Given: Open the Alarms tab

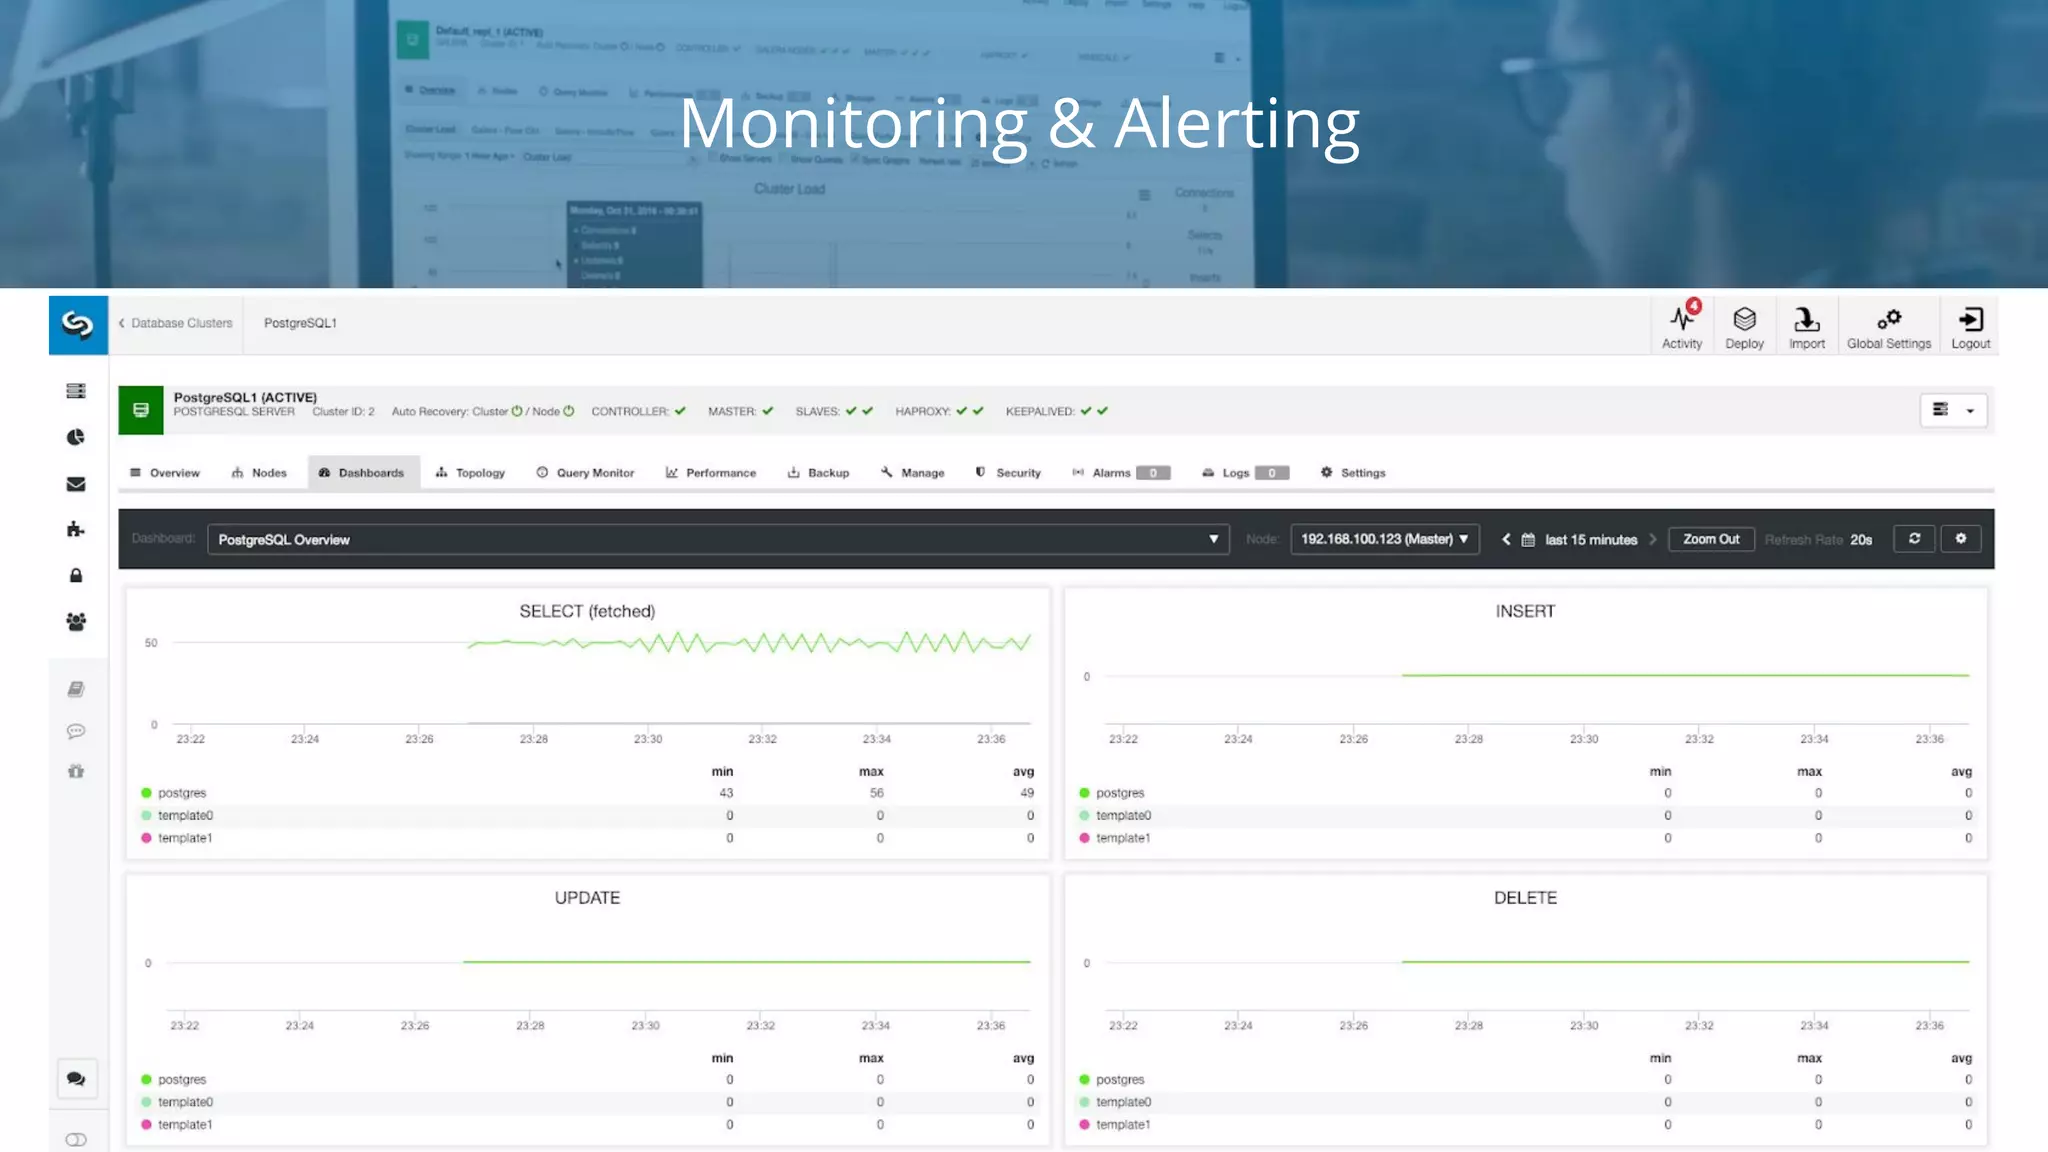Looking at the screenshot, I should [x=1120, y=473].
